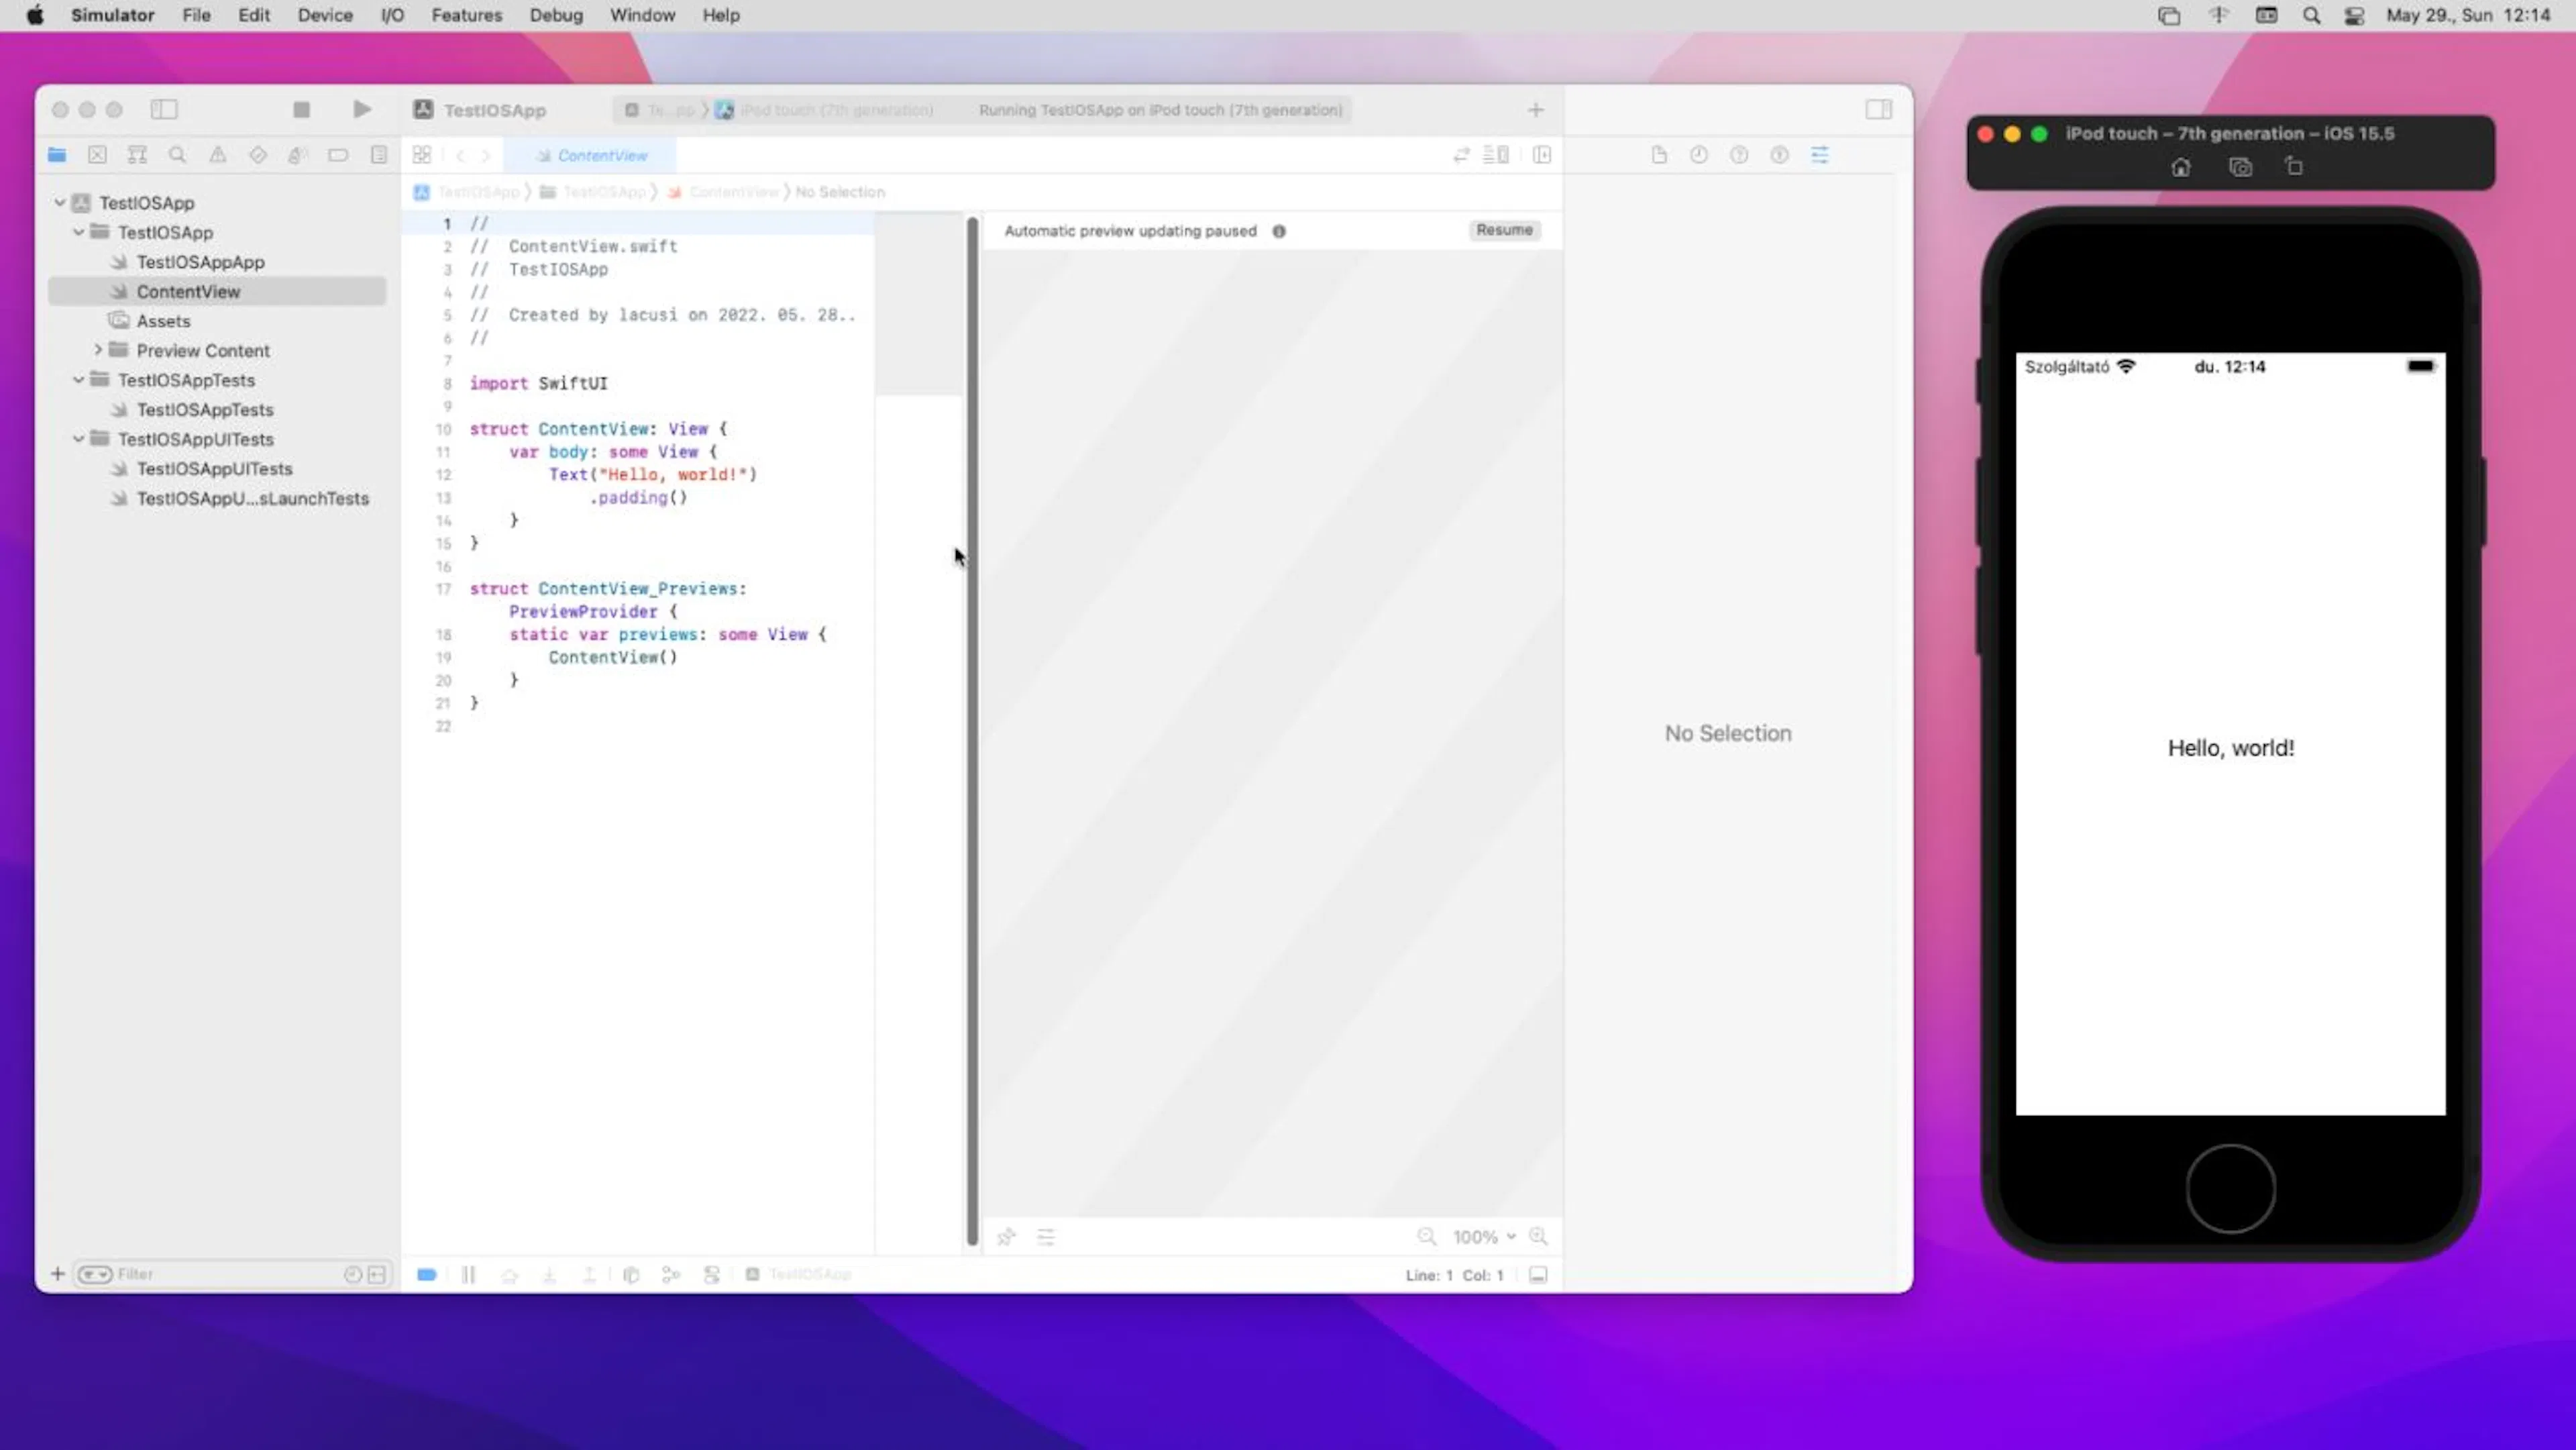Open the Source Control navigator
2576x1450 pixels.
click(x=97, y=155)
